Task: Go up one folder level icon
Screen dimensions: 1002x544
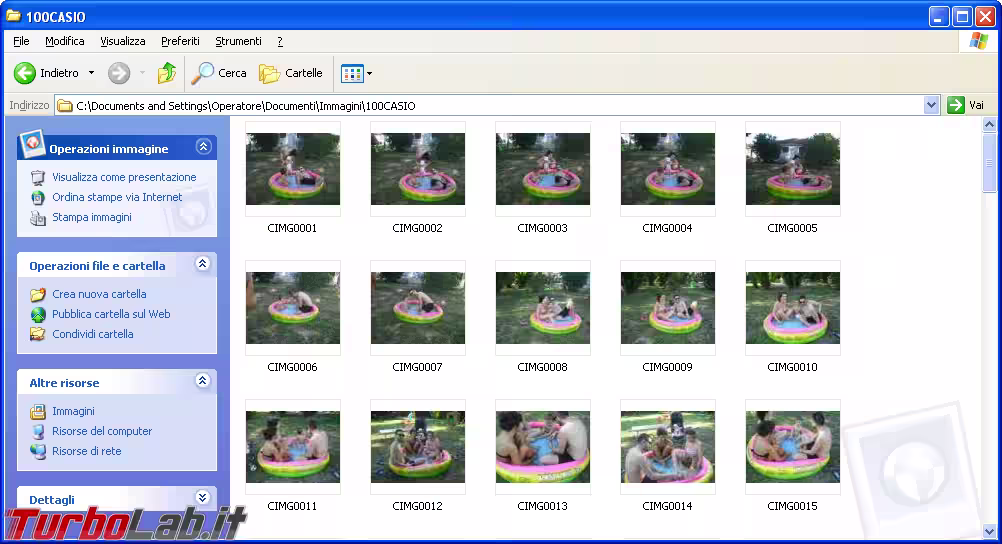Action: coord(167,73)
